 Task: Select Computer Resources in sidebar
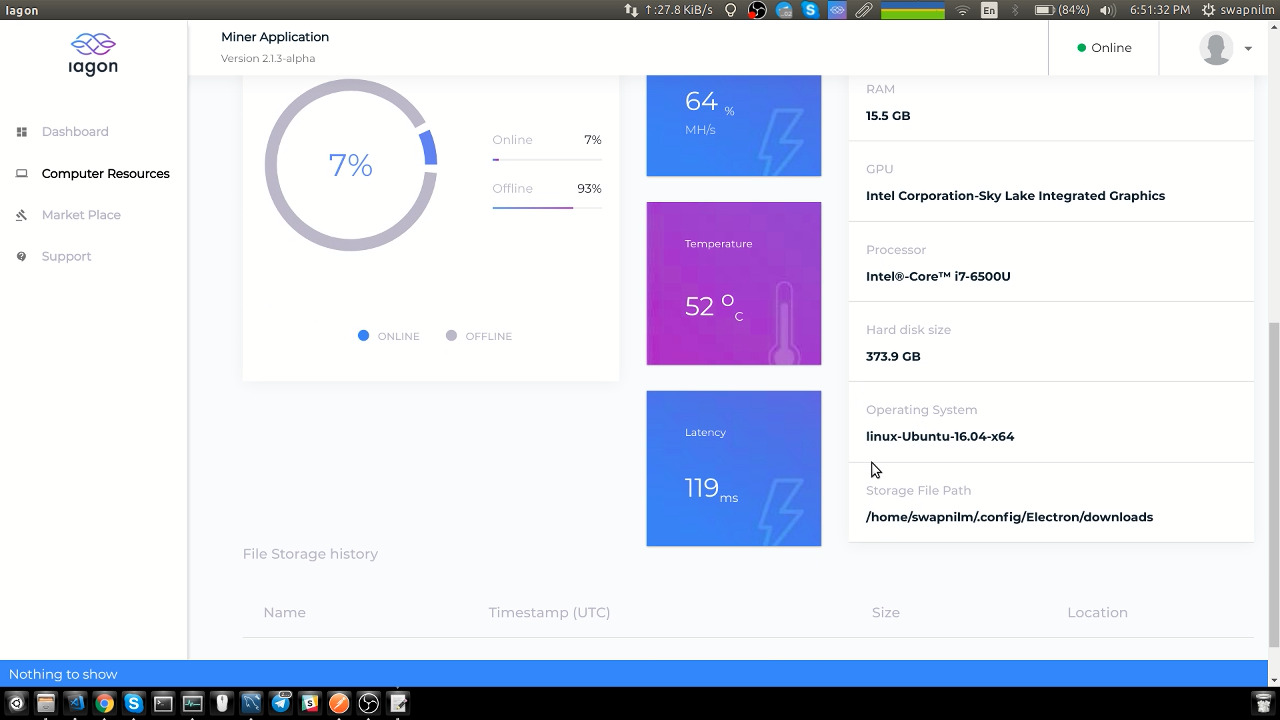(105, 173)
